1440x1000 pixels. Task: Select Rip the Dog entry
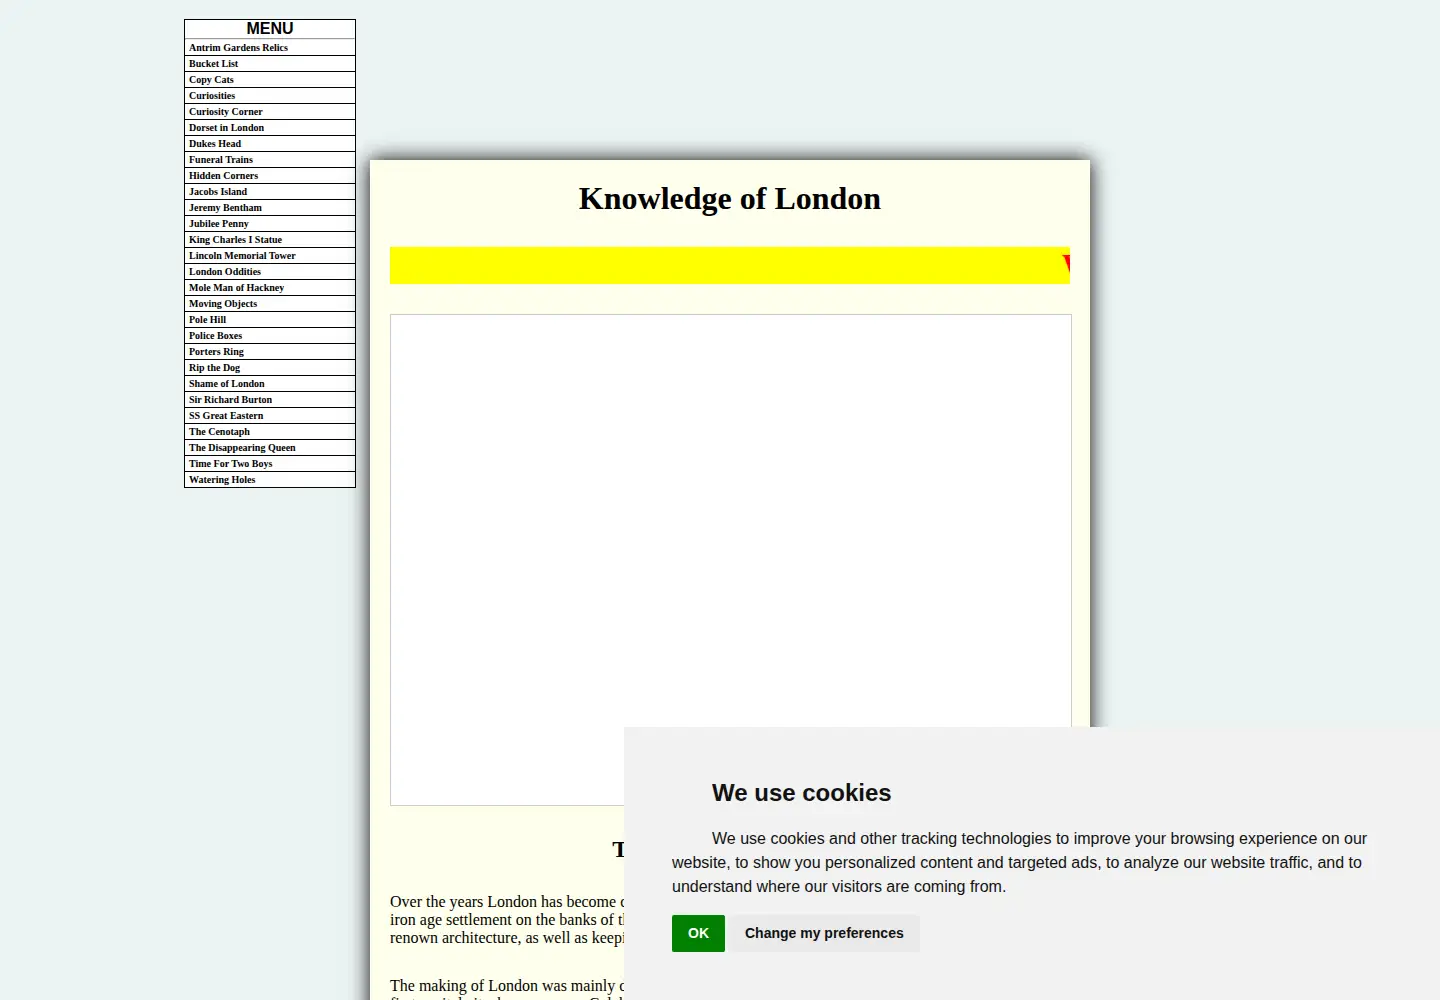point(270,368)
